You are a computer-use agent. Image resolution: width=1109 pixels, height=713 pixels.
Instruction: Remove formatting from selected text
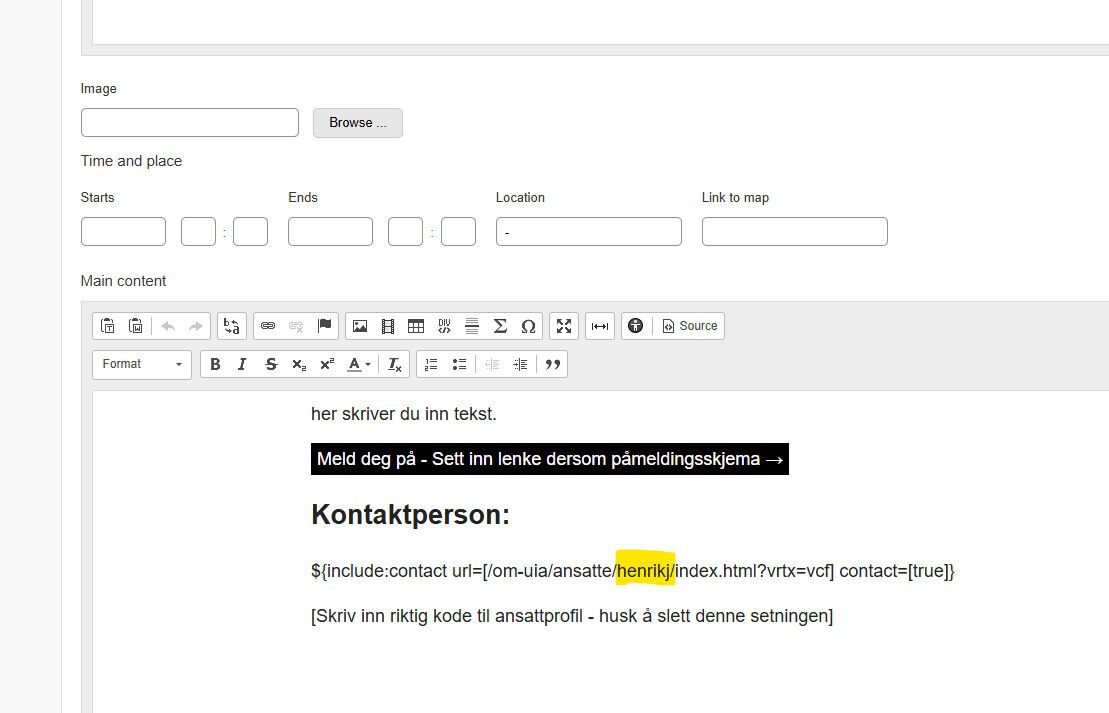coord(395,364)
